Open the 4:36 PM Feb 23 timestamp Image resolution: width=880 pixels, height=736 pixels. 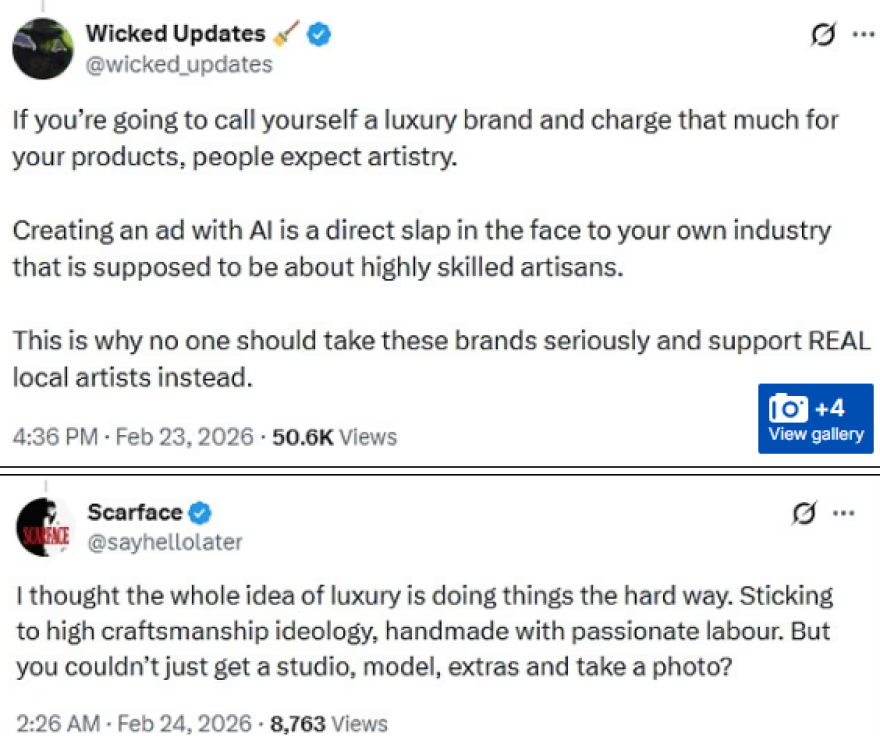point(133,437)
